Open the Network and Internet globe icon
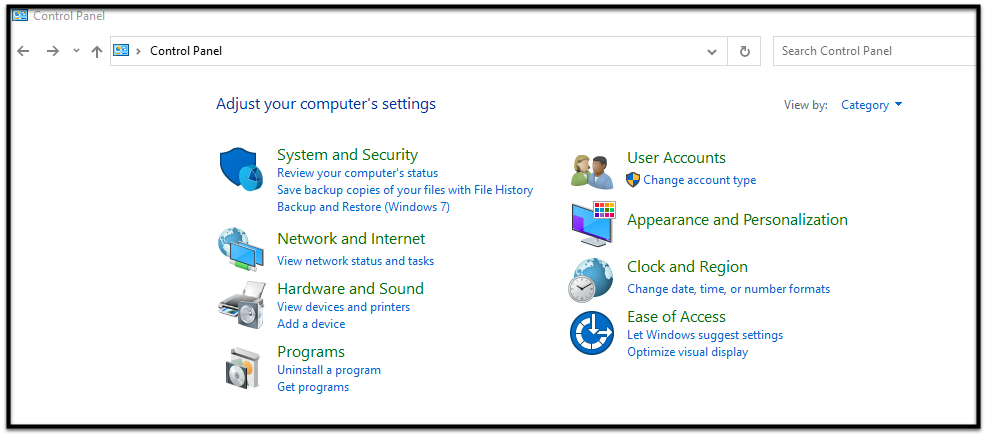Image resolution: width=987 pixels, height=437 pixels. point(239,248)
